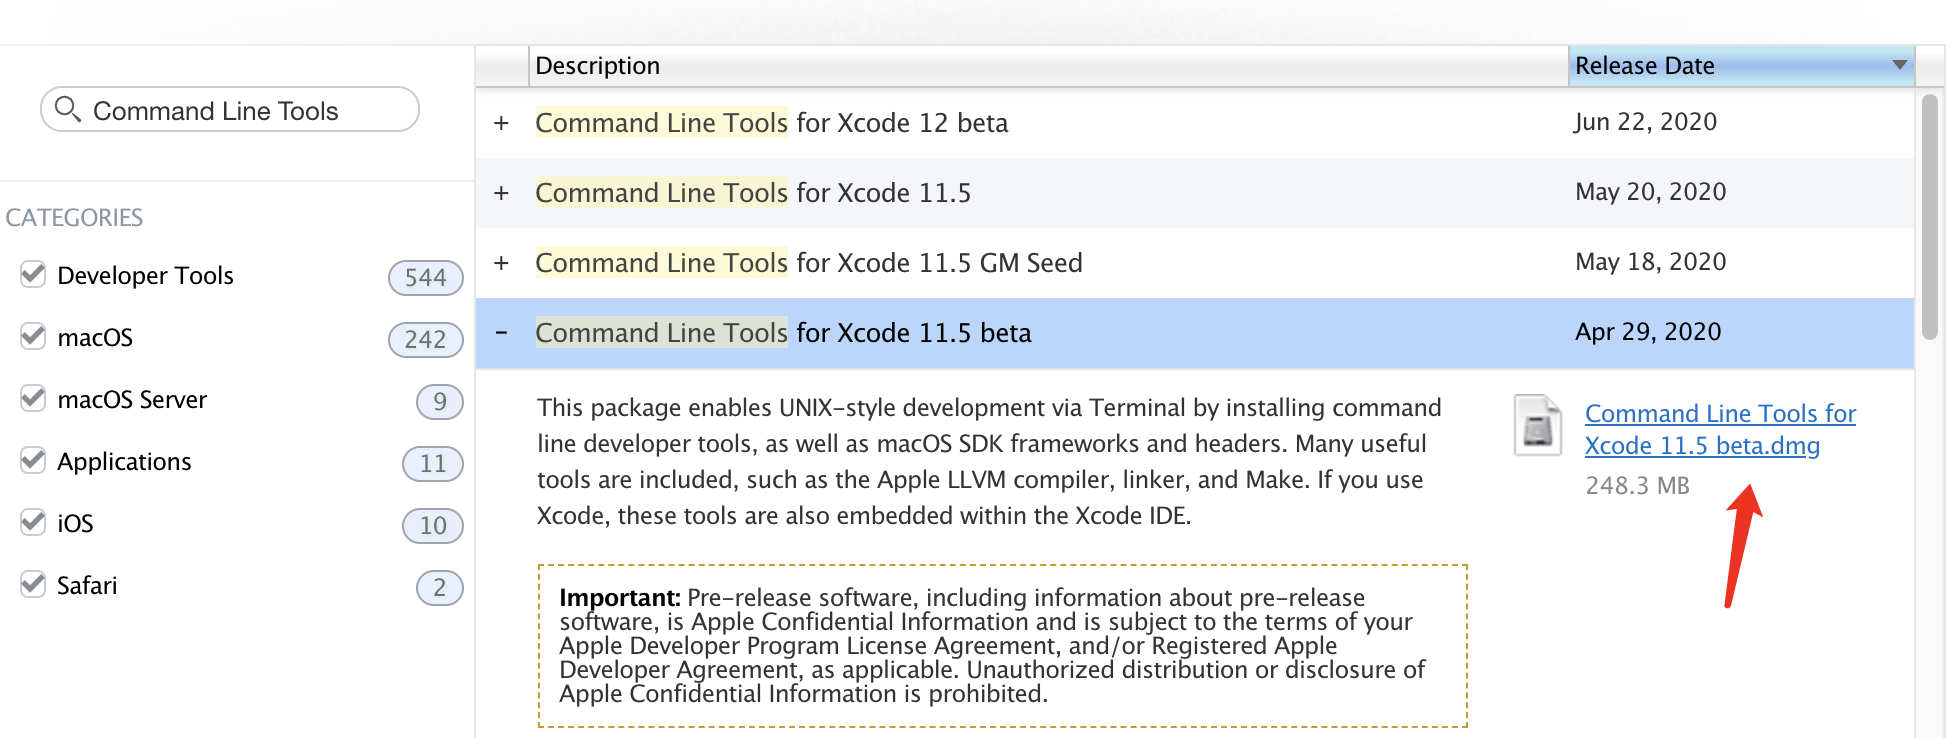1960x738 pixels.
Task: Click the dmg file icon
Action: (x=1537, y=426)
